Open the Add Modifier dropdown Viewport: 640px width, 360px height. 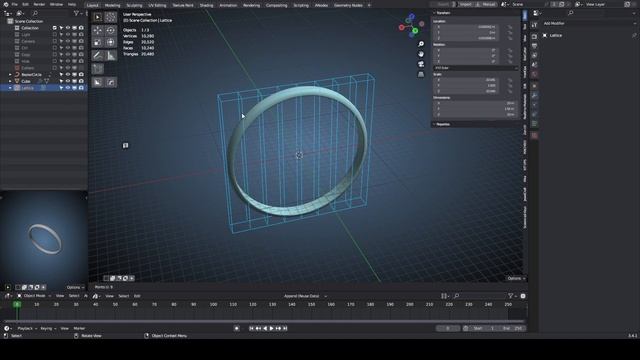click(589, 23)
